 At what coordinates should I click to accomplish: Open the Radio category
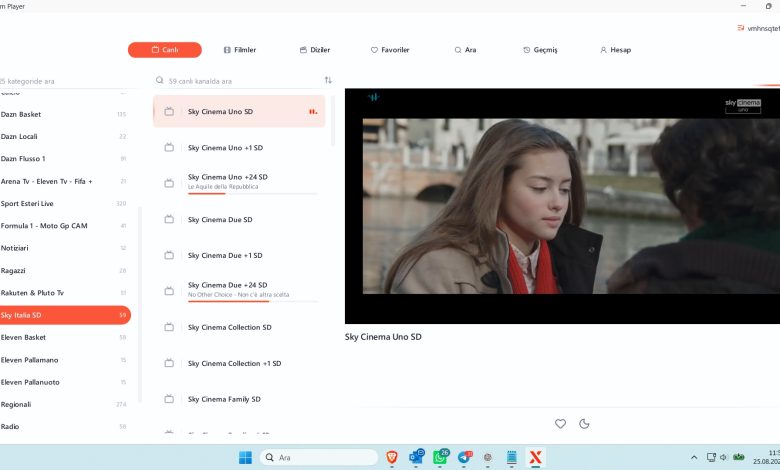65,427
